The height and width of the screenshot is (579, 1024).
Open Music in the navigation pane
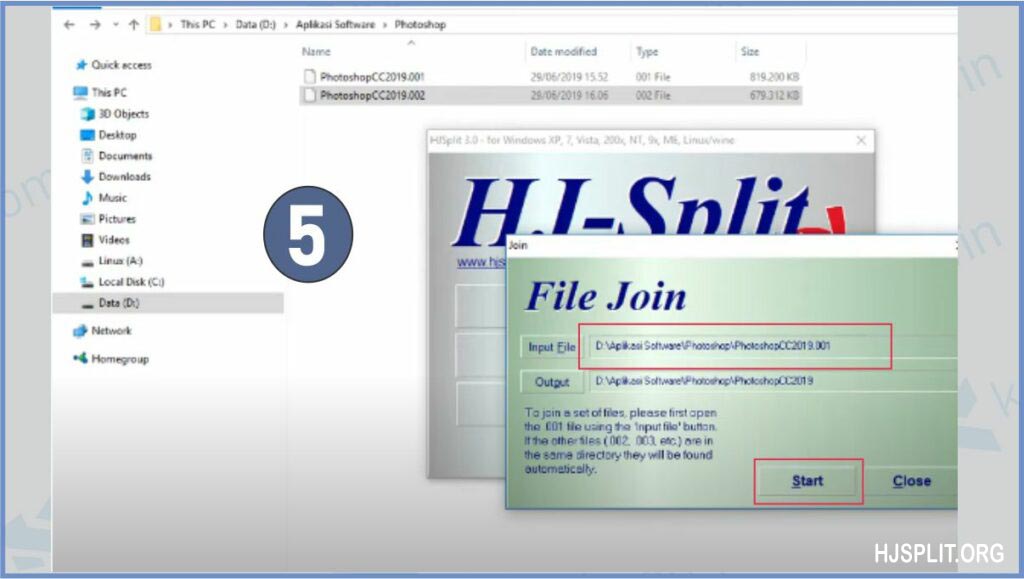(112, 198)
